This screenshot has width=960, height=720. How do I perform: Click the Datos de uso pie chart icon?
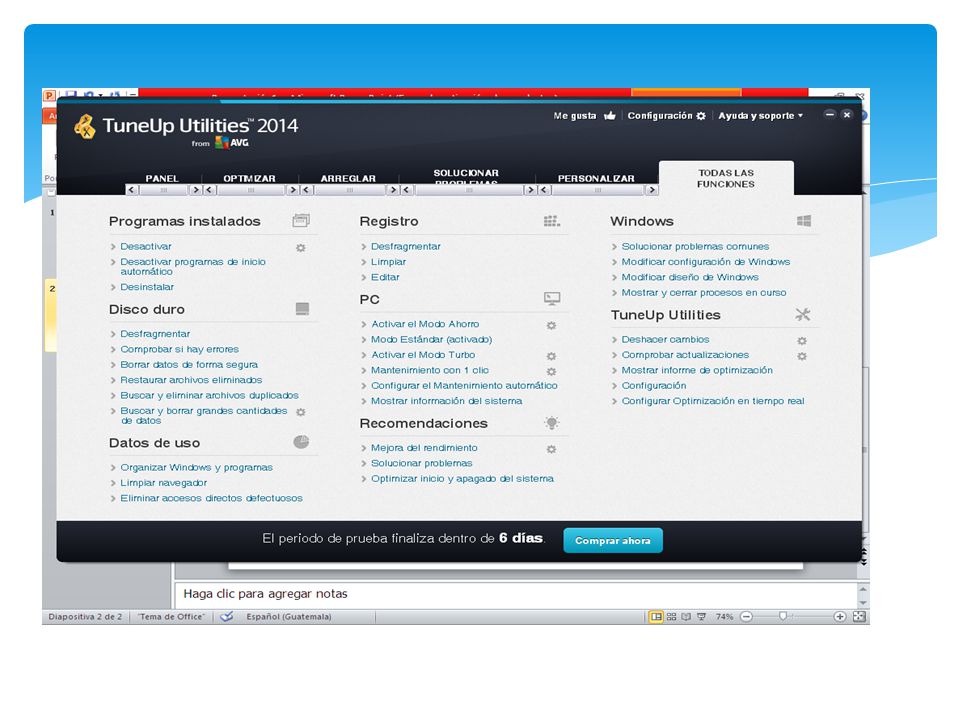[301, 441]
